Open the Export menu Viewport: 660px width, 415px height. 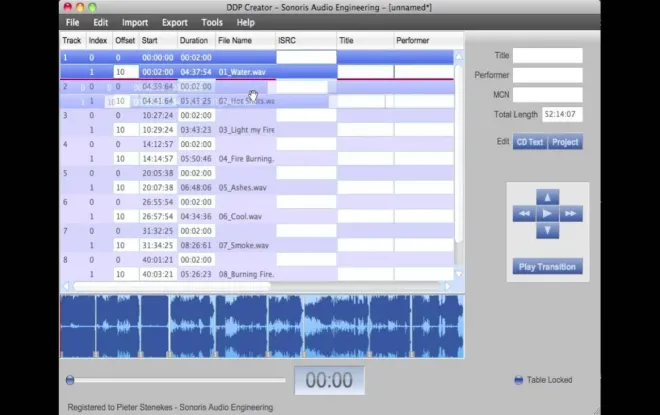[x=175, y=22]
